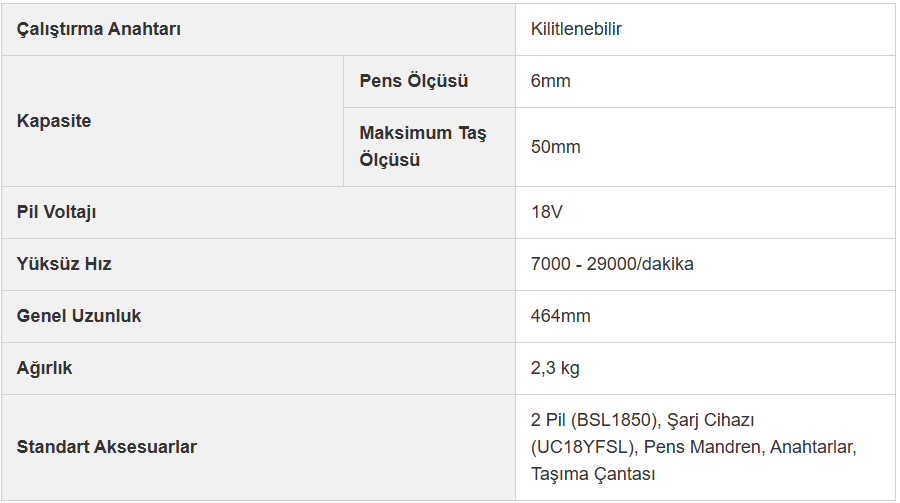
Task: Select the Kilitlenebilir value cell
Action: [705, 29]
